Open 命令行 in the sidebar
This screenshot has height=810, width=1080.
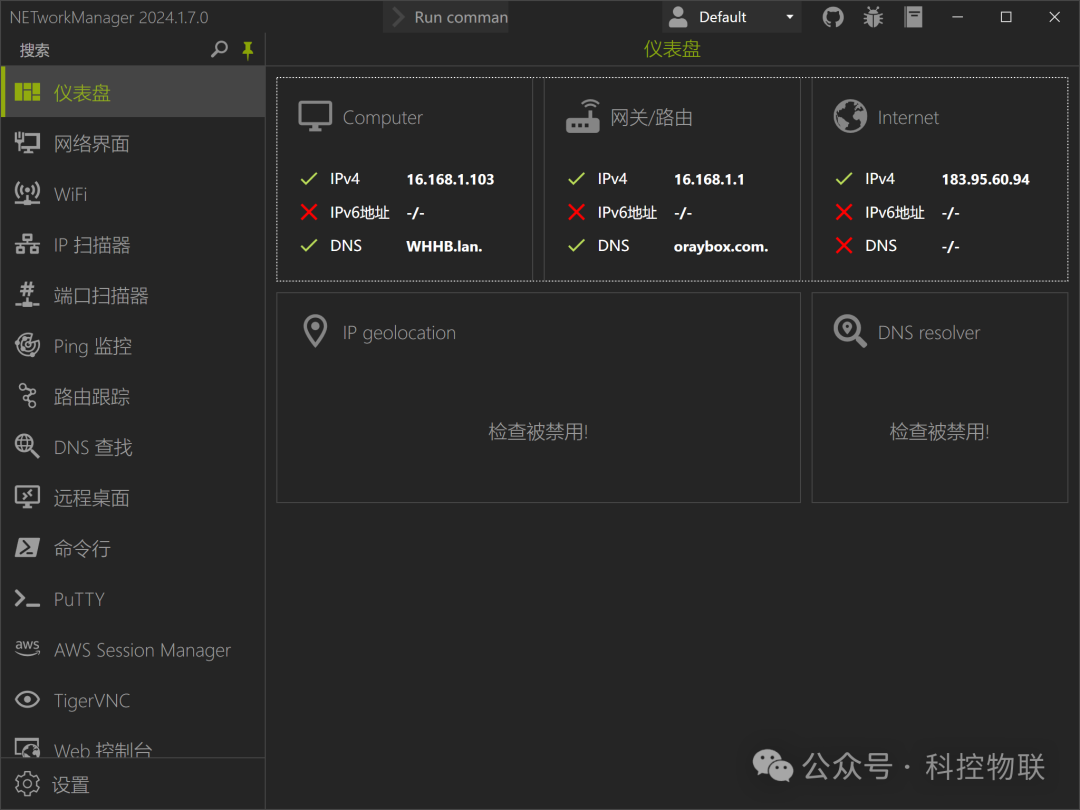point(133,548)
